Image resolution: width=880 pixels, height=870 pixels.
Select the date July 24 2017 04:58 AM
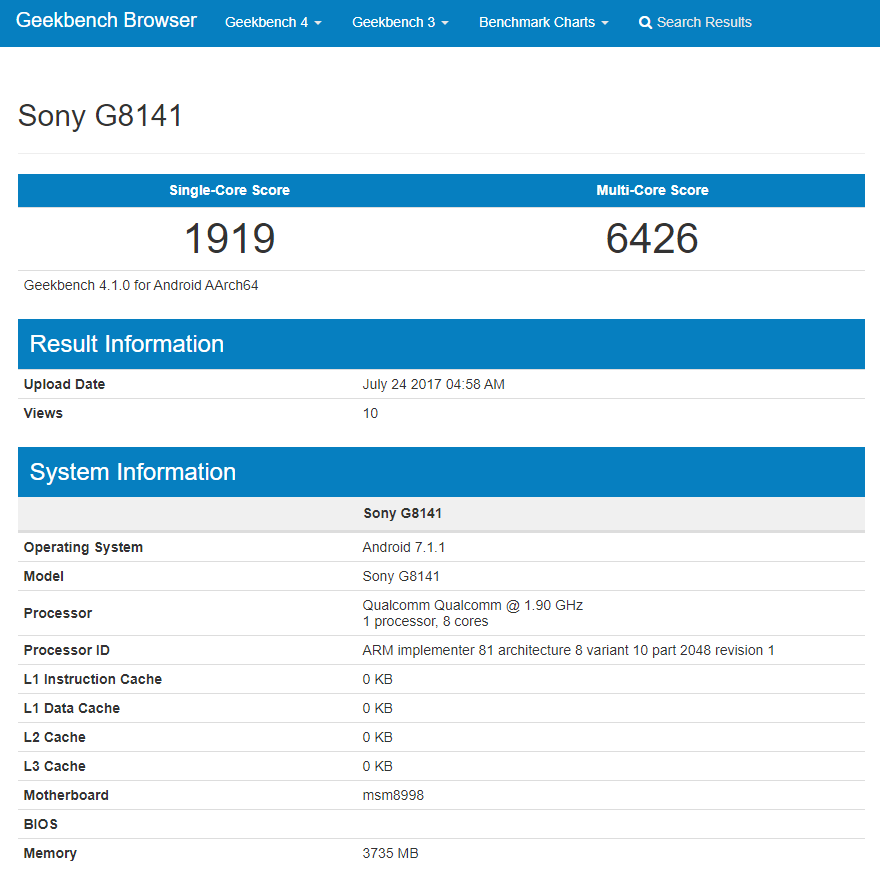(x=433, y=384)
